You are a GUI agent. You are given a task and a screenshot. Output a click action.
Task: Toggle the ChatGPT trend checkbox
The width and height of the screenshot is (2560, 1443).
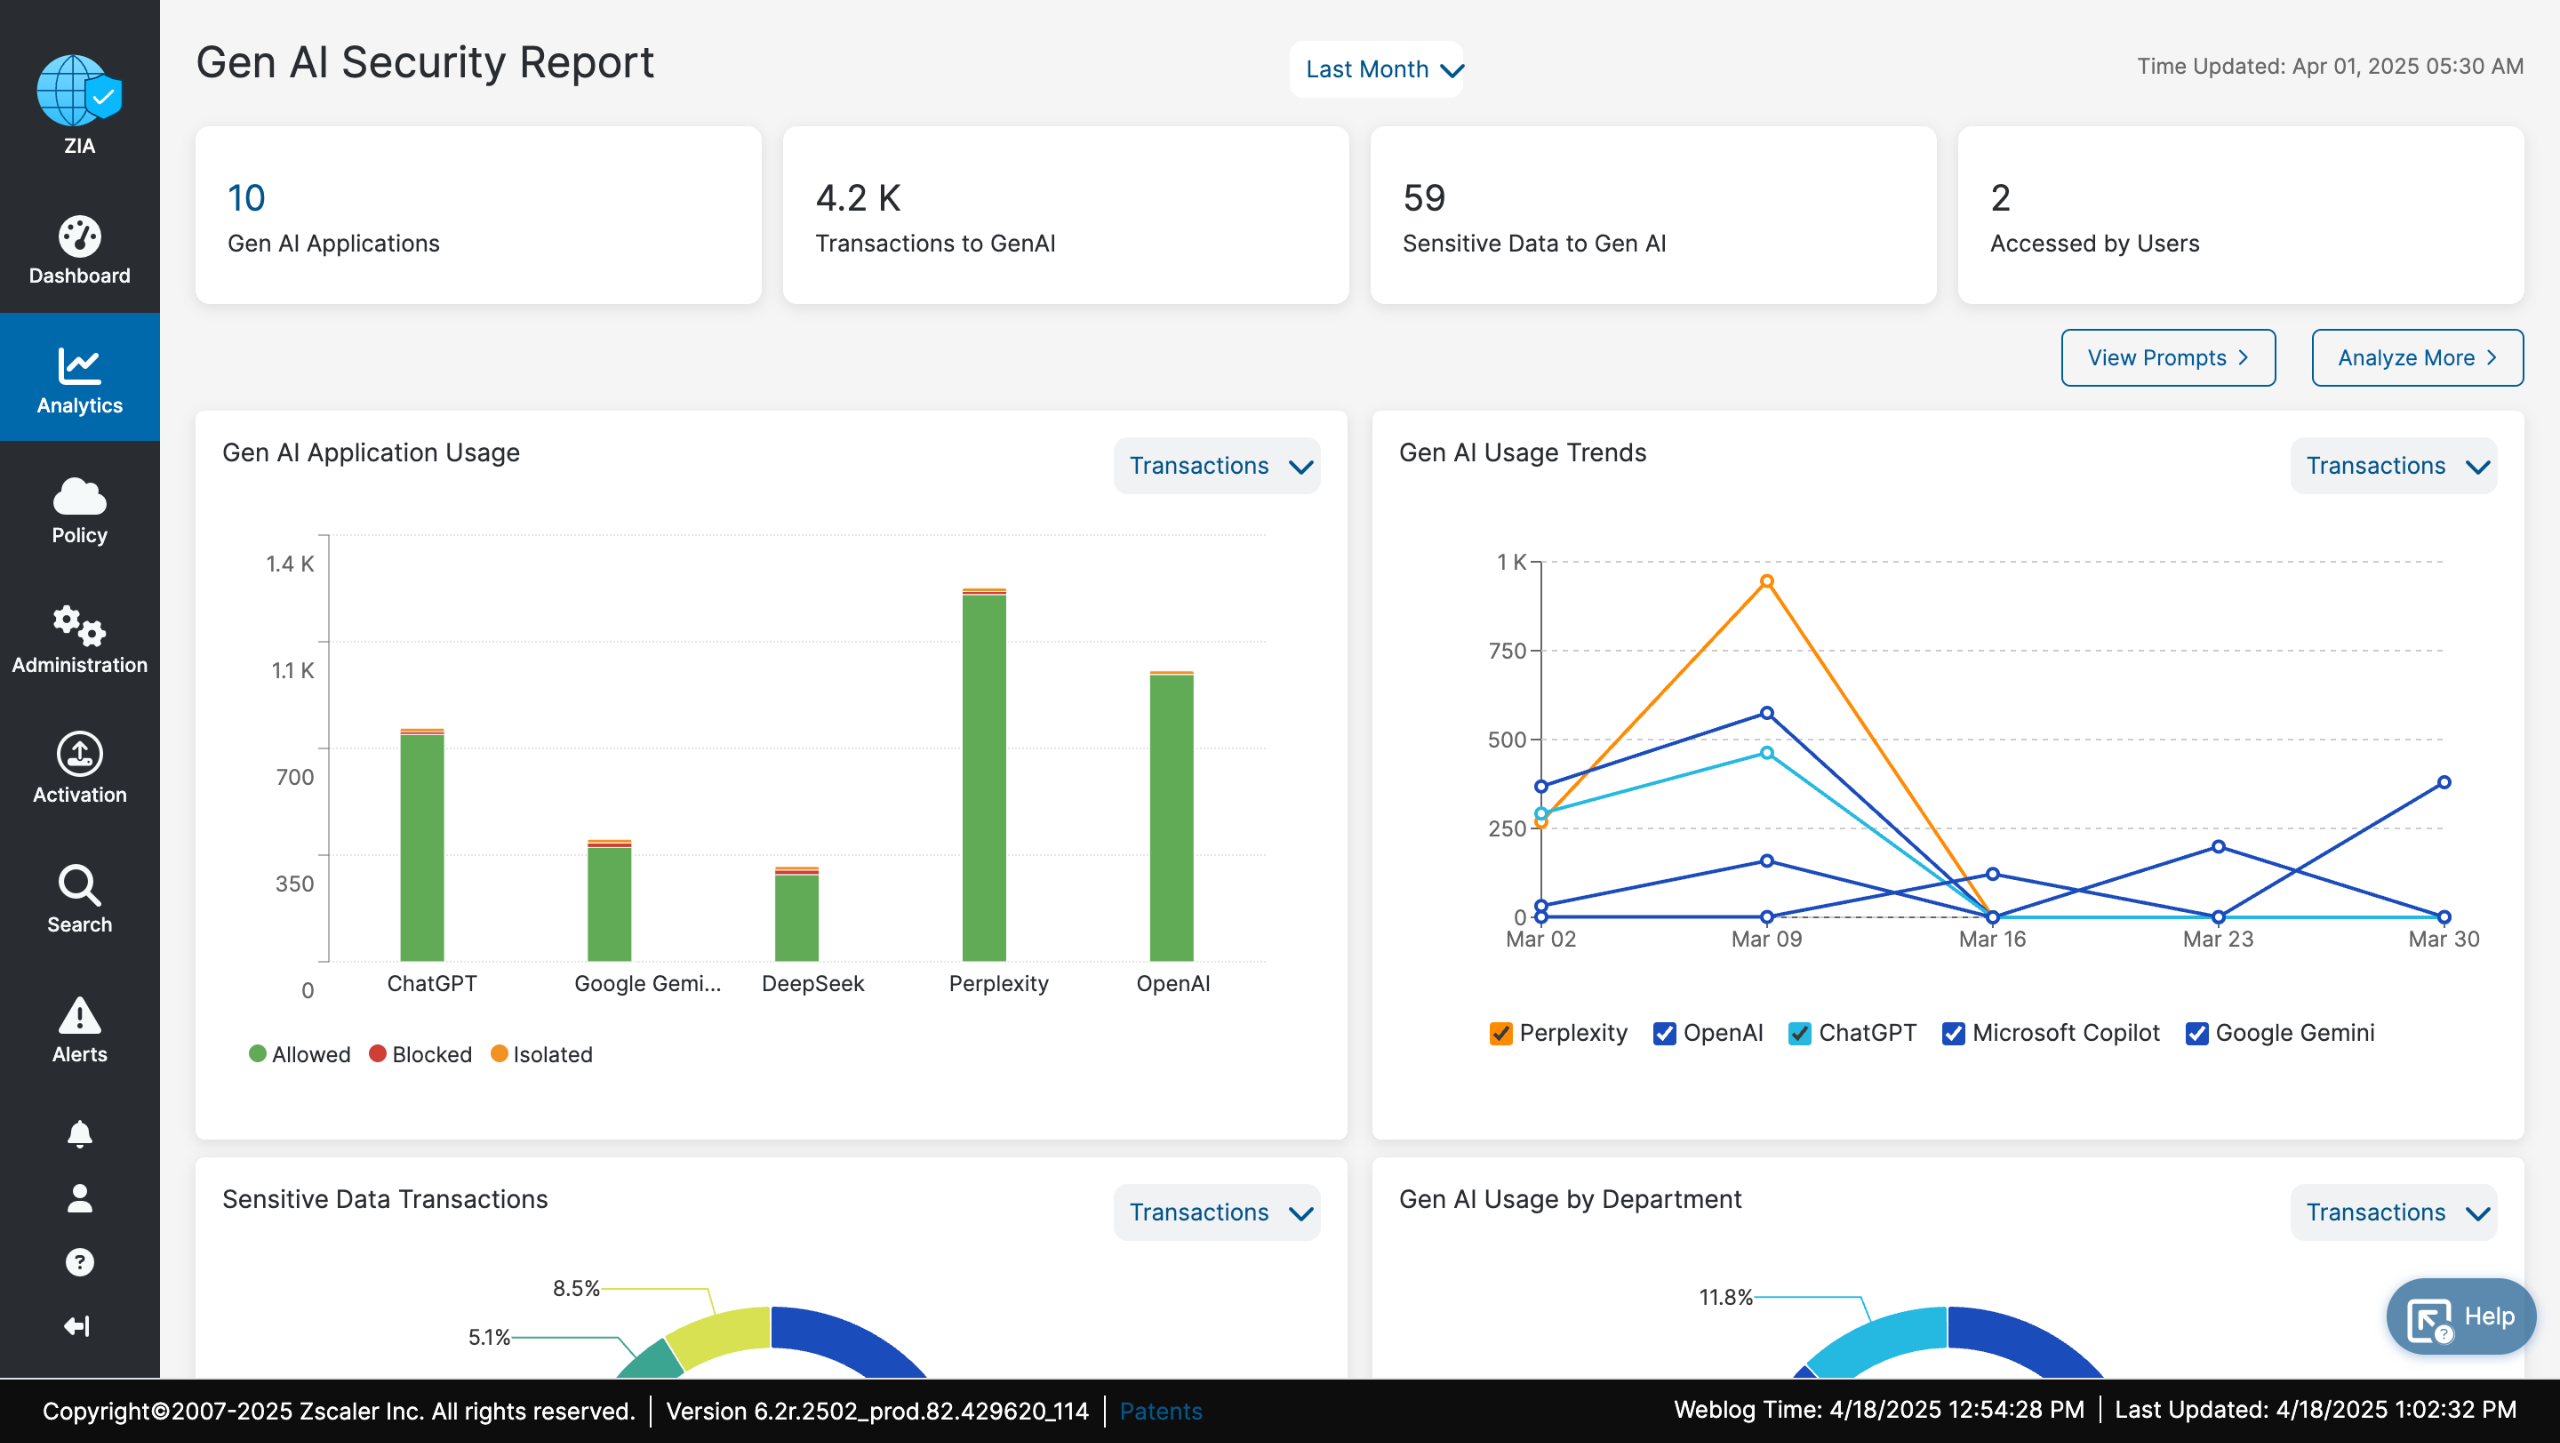pos(1799,1033)
